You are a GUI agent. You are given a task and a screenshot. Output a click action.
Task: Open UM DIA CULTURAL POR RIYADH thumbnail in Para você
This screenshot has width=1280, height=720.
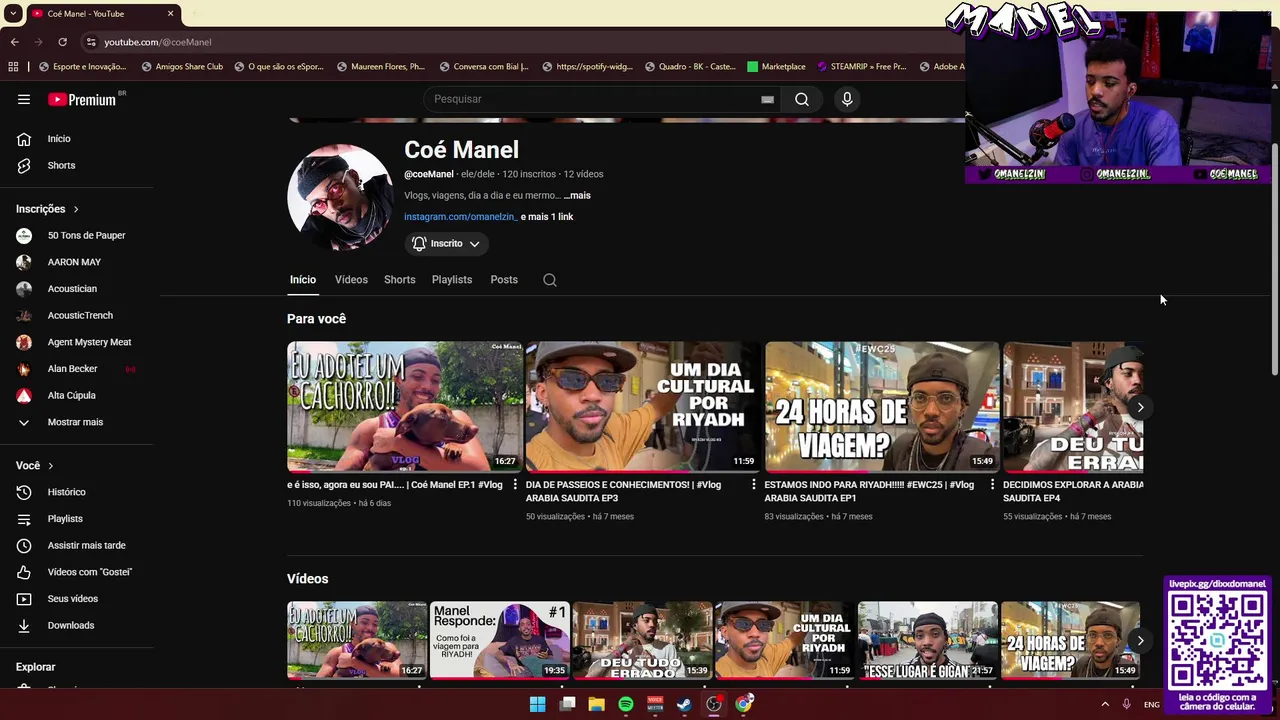click(643, 407)
